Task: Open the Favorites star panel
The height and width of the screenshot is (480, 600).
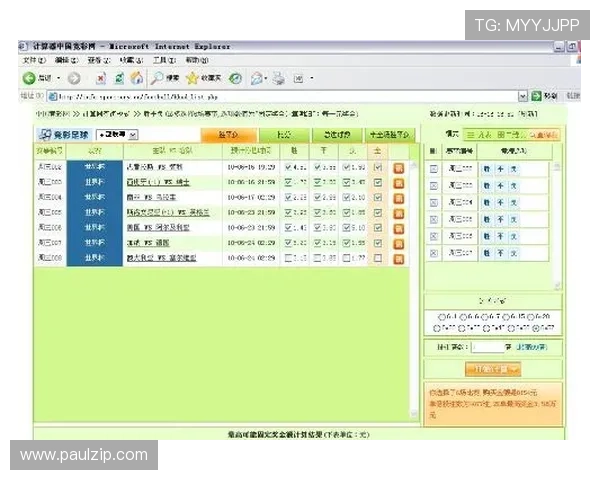Action: pos(192,78)
